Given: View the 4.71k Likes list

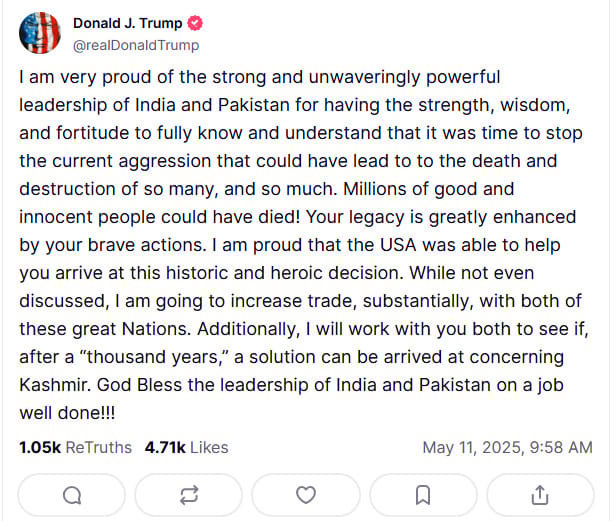Looking at the screenshot, I should tap(187, 447).
